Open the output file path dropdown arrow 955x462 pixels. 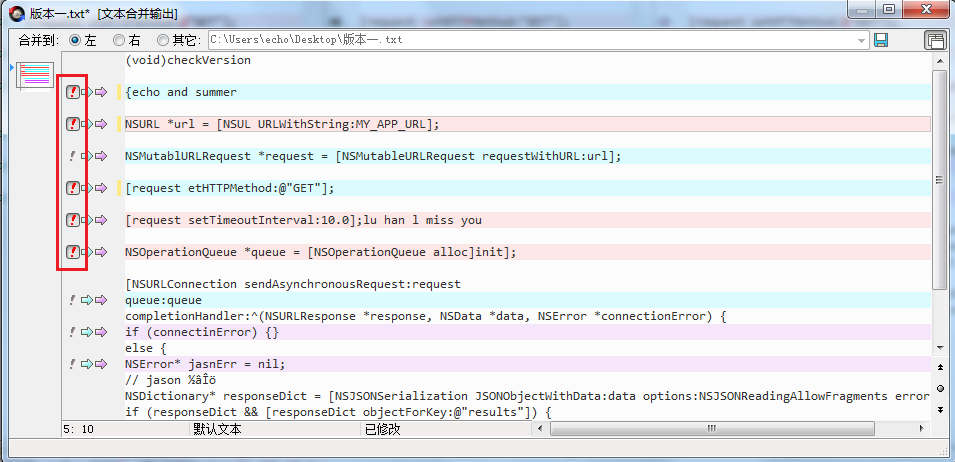pos(862,41)
